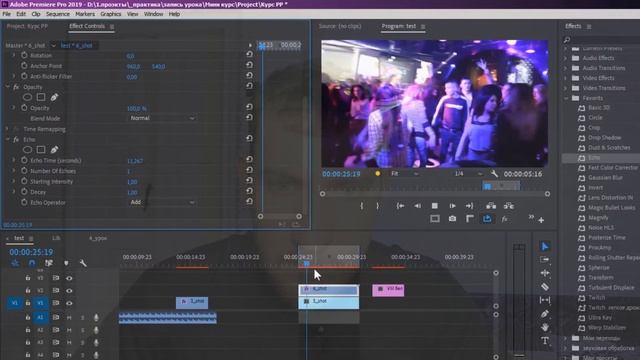Click the Opacity rectangle mask tool
640x360 pixels.
pyautogui.click(x=41, y=97)
